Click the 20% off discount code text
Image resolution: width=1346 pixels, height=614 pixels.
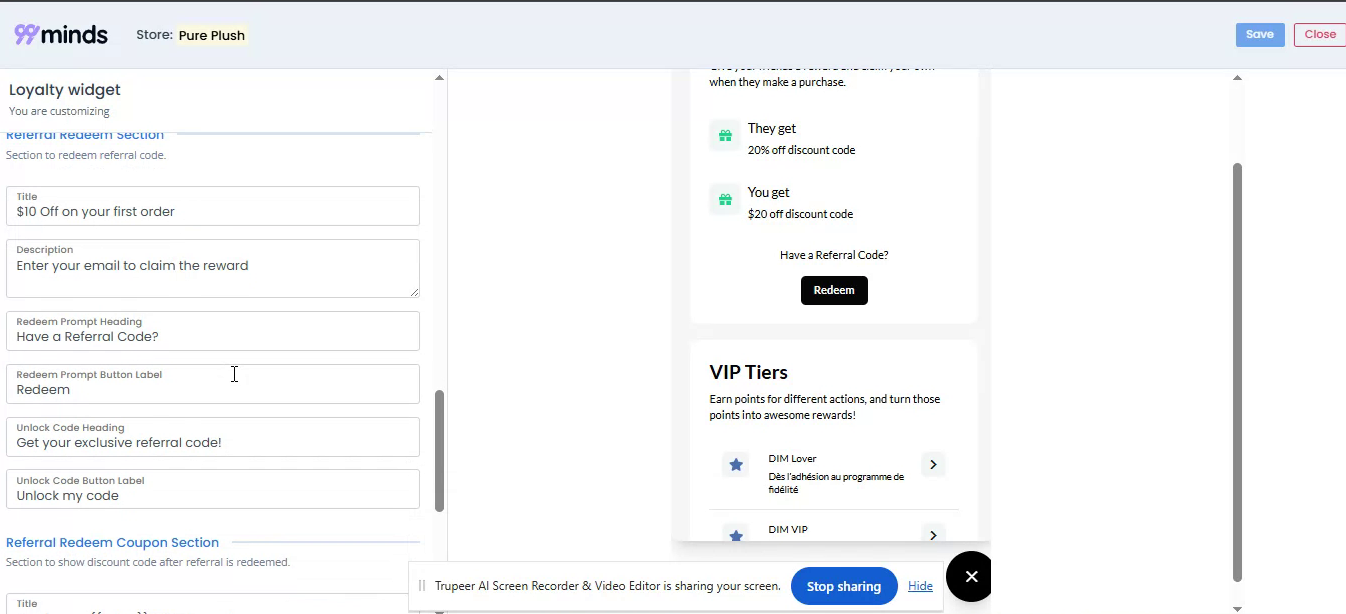pyautogui.click(x=801, y=150)
